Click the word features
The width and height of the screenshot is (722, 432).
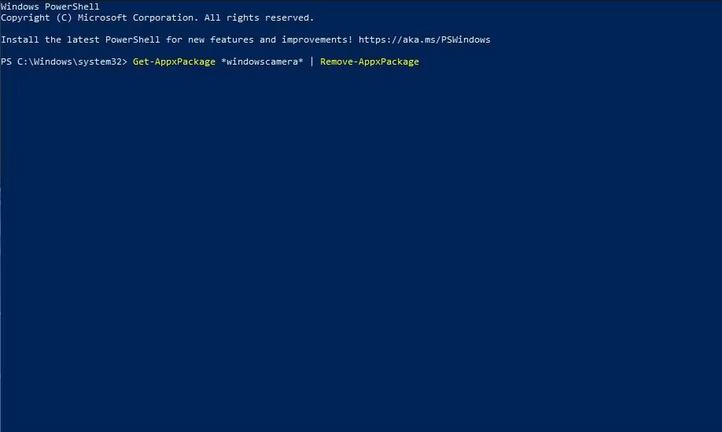point(232,40)
